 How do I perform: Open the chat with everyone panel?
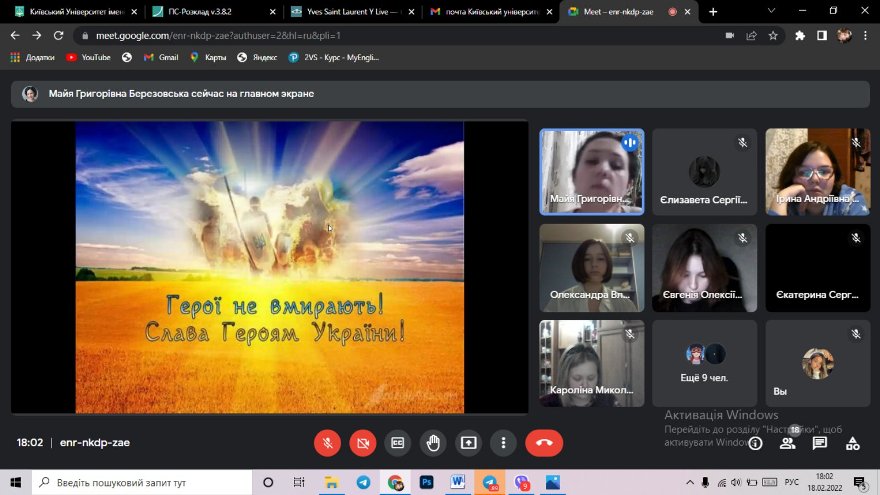tap(820, 443)
